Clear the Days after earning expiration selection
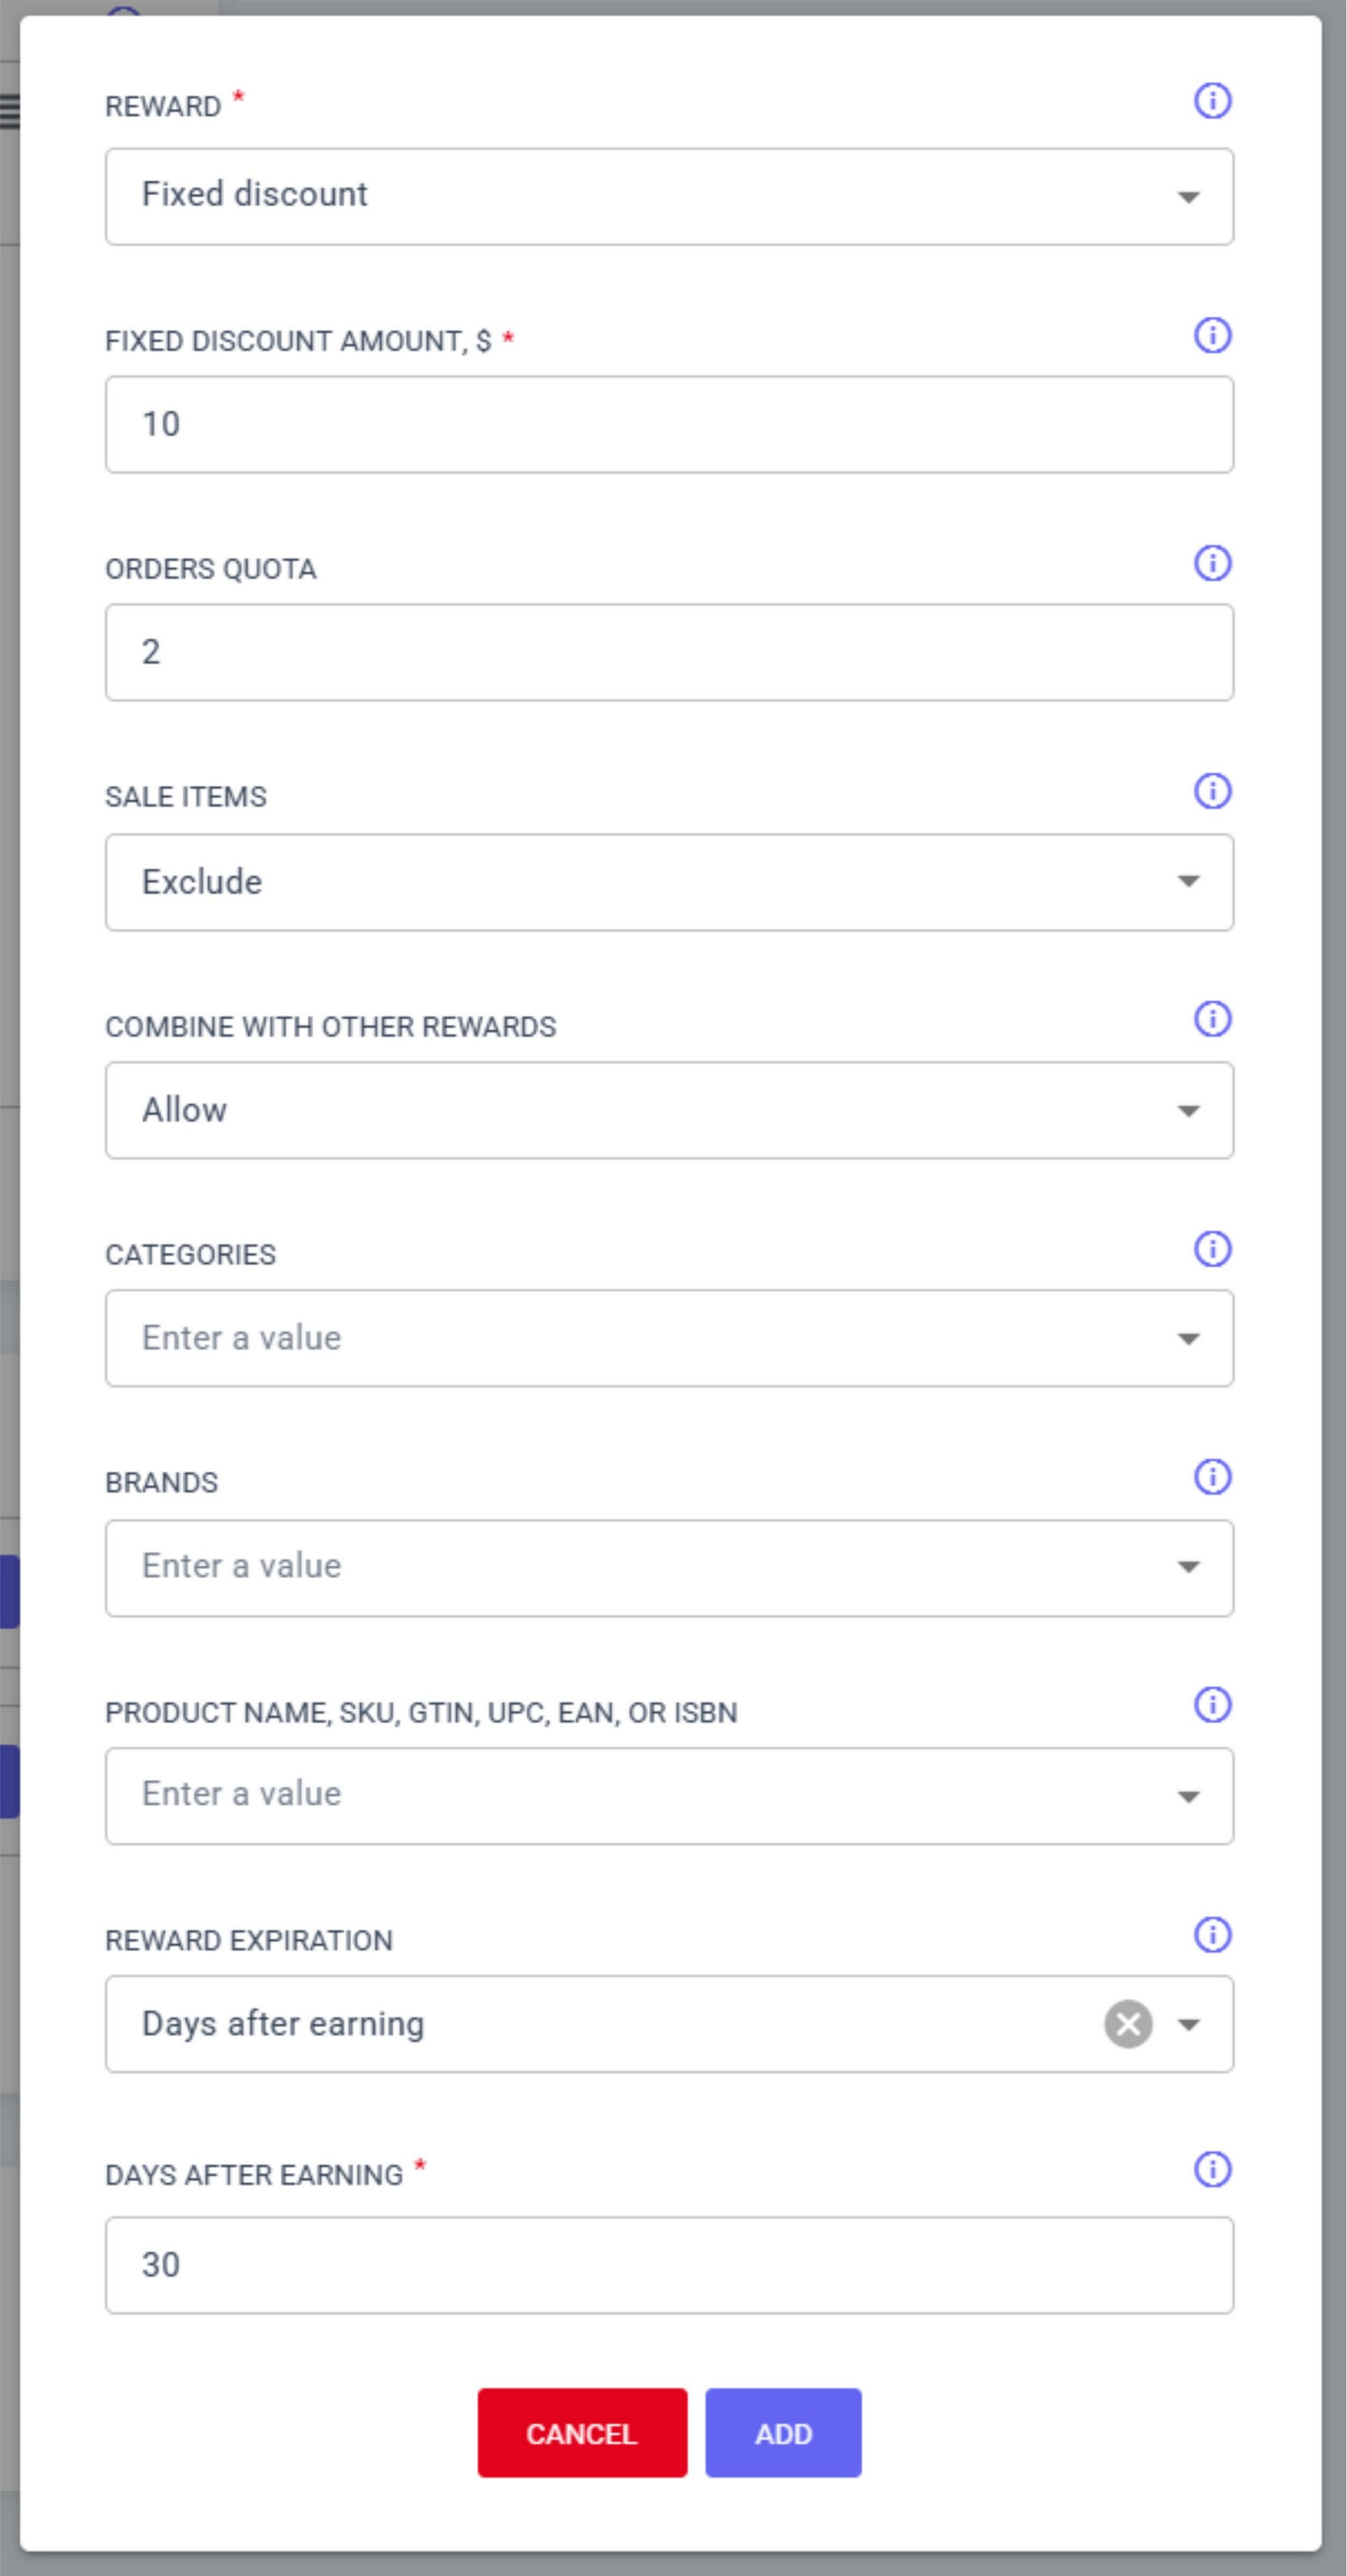Viewport: 1347px width, 2576px height. tap(1127, 2024)
